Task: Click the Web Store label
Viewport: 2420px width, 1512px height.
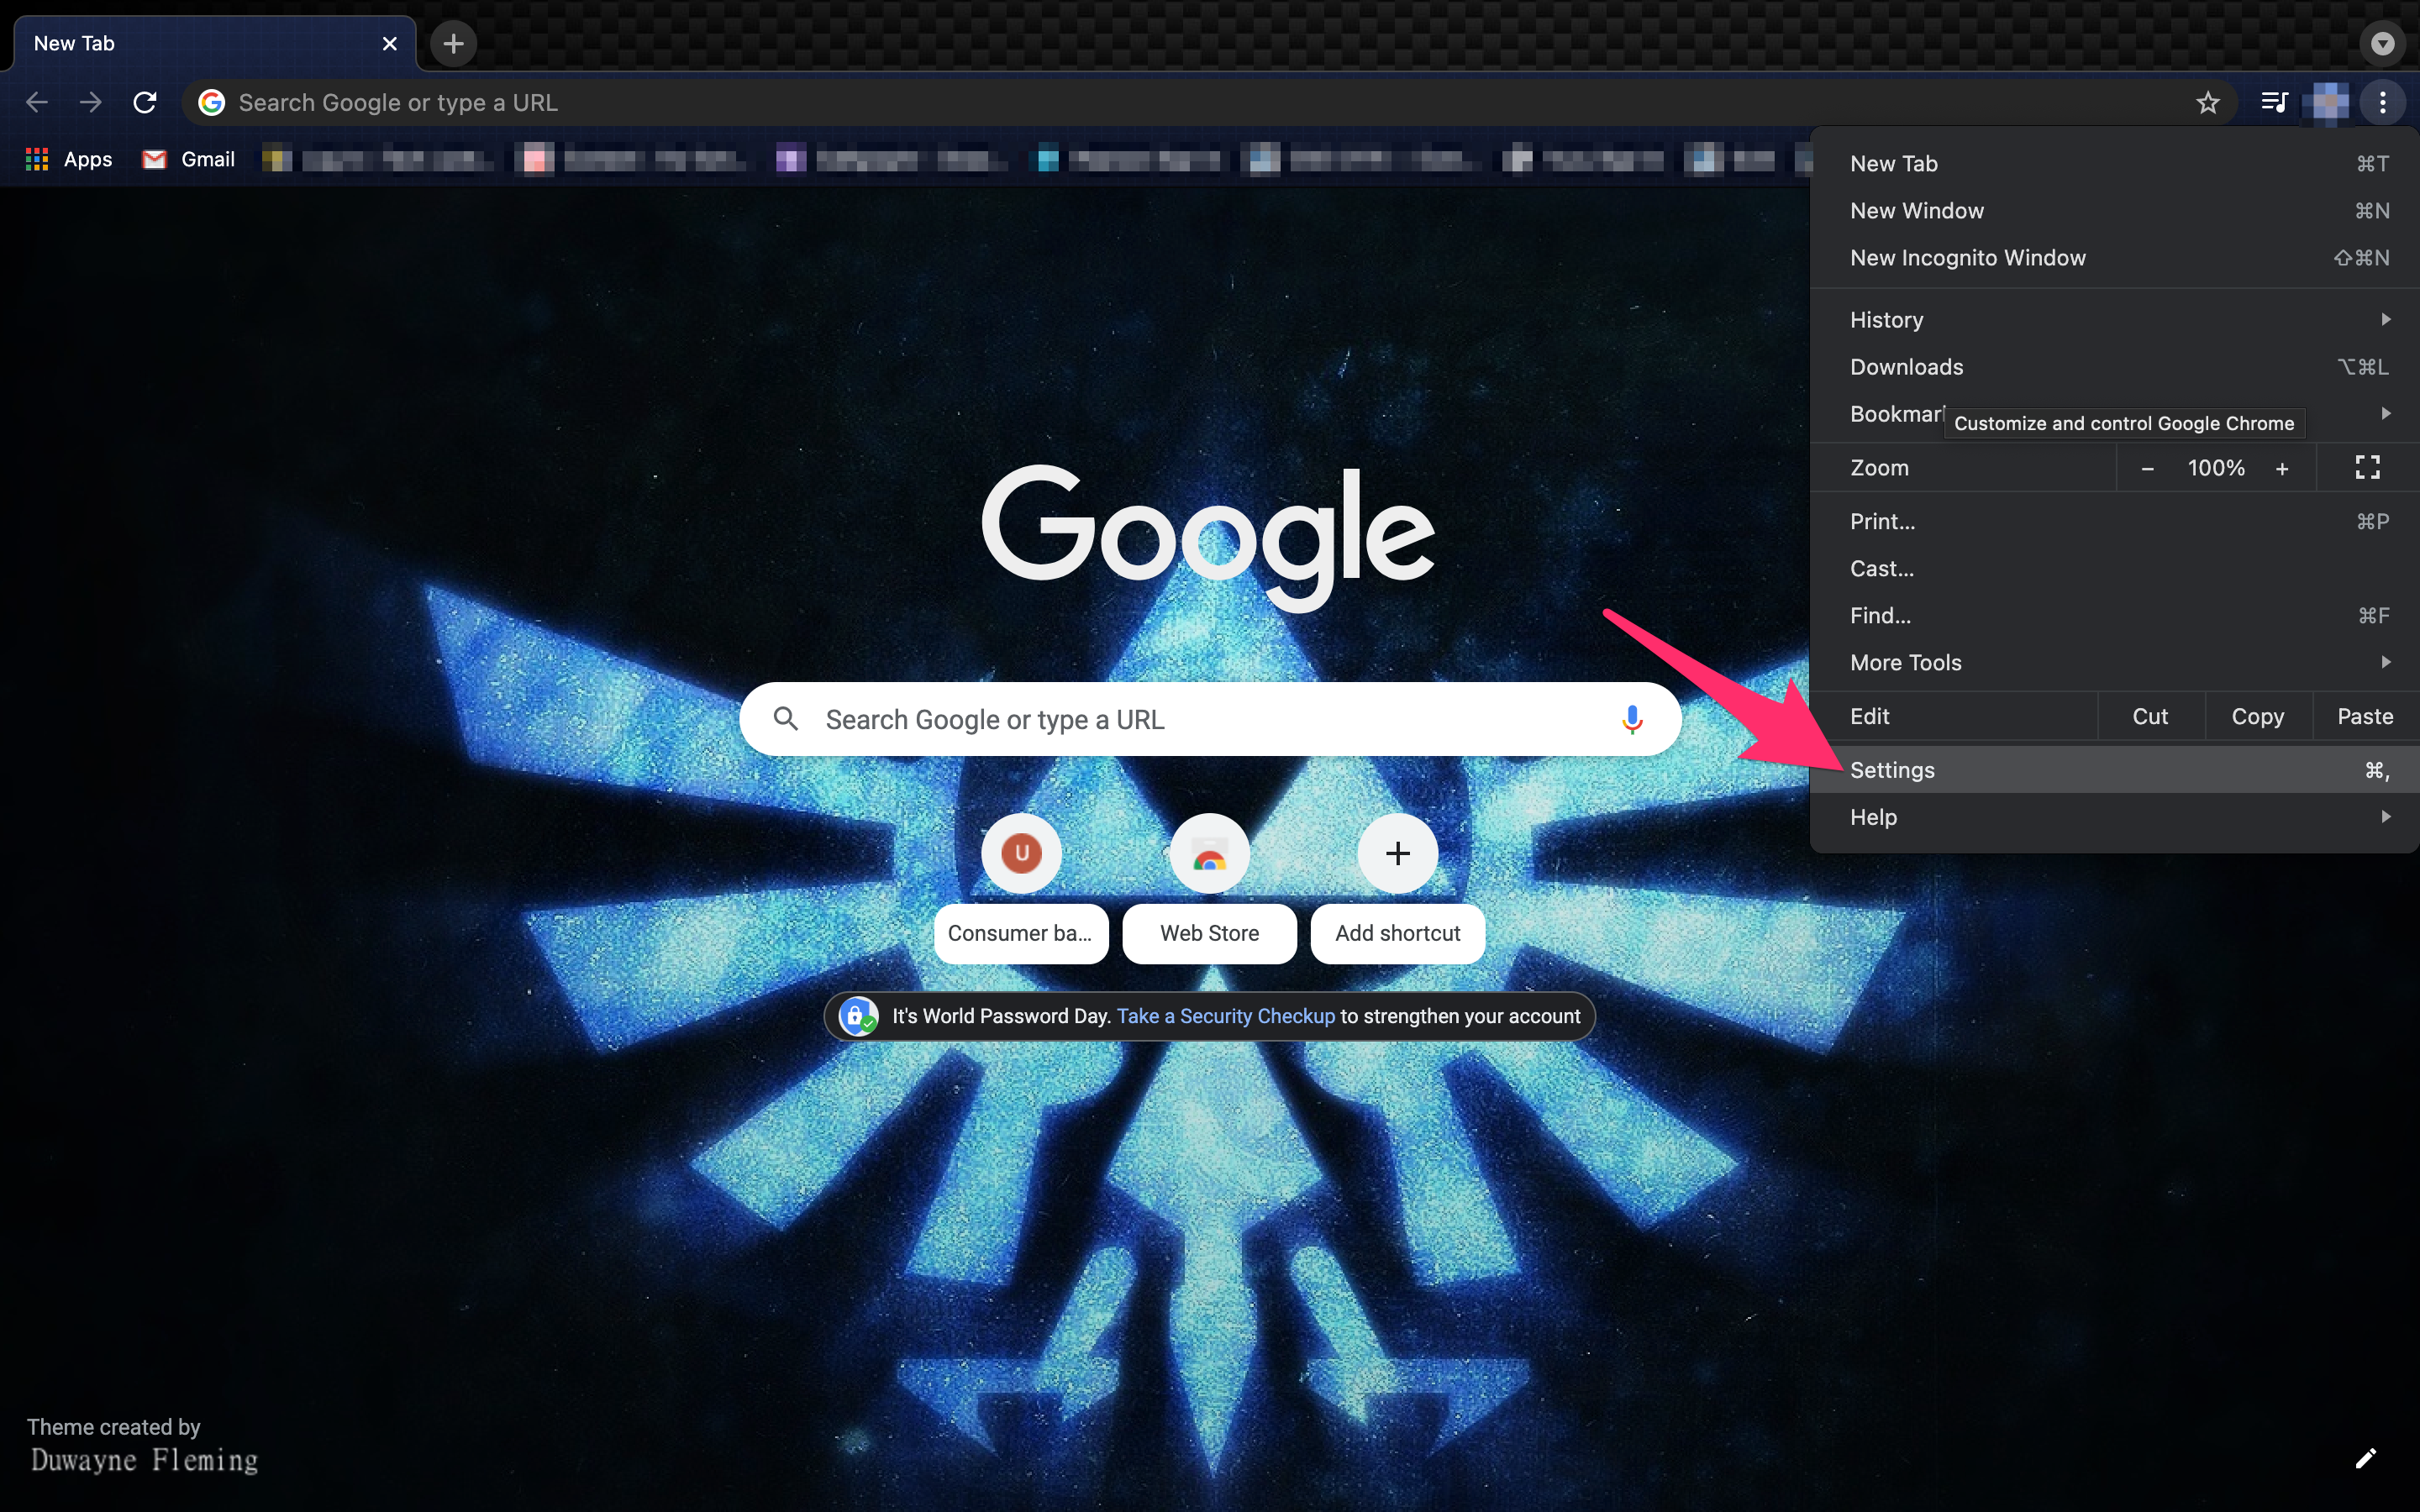Action: (x=1210, y=933)
